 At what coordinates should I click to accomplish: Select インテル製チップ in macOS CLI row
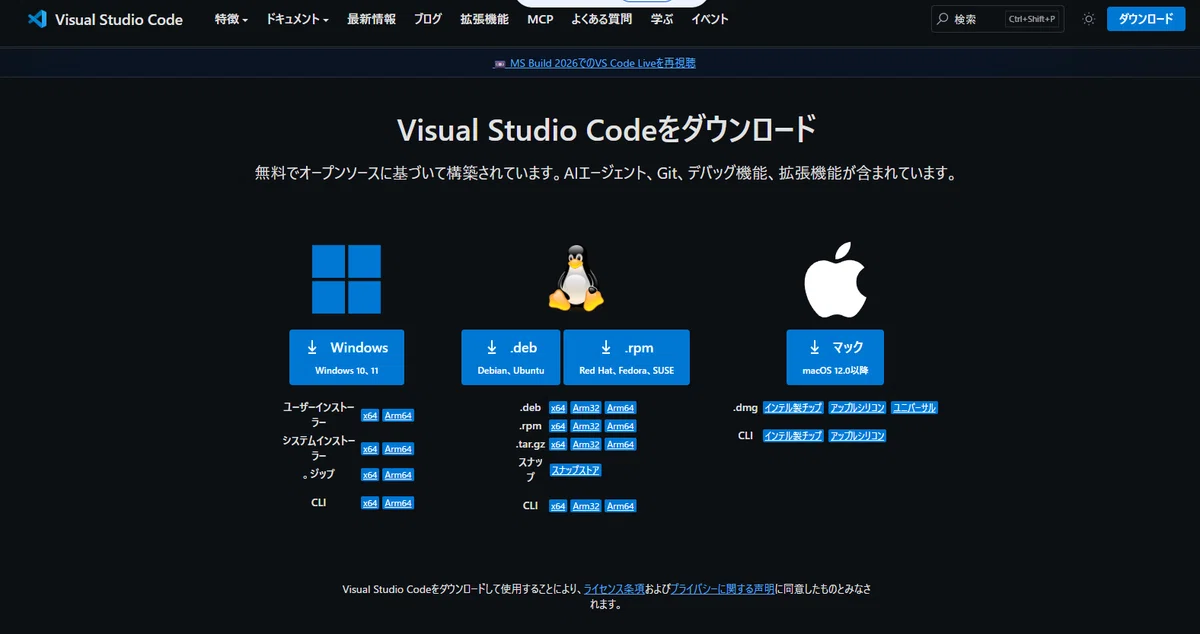(793, 436)
